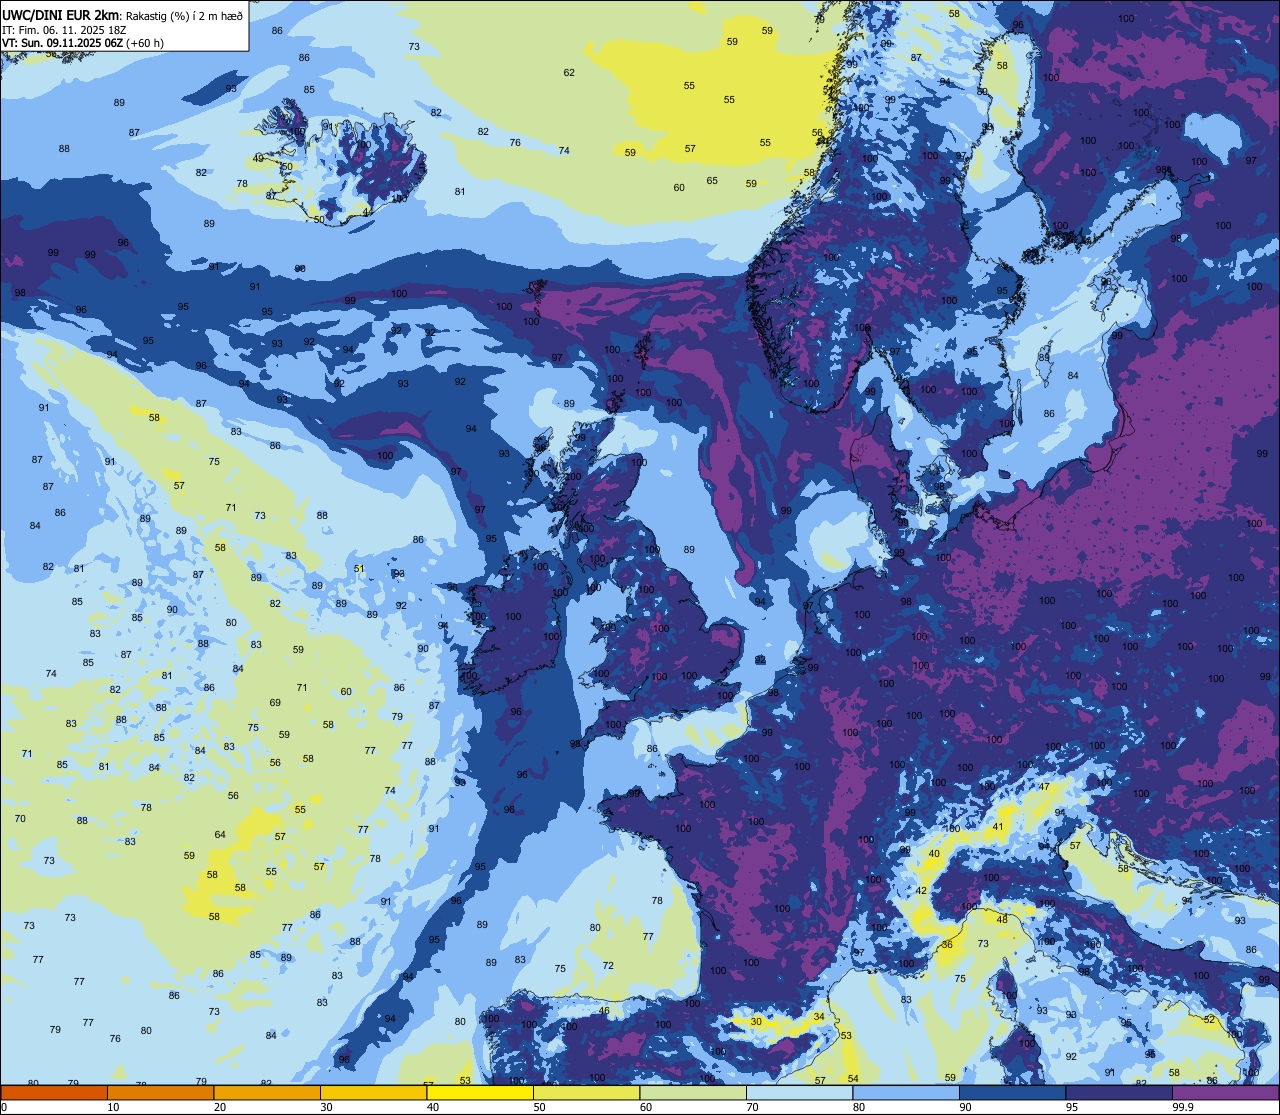This screenshot has height=1115, width=1280.
Task: Select the 10–20 orange legend color band
Action: coord(160,1092)
